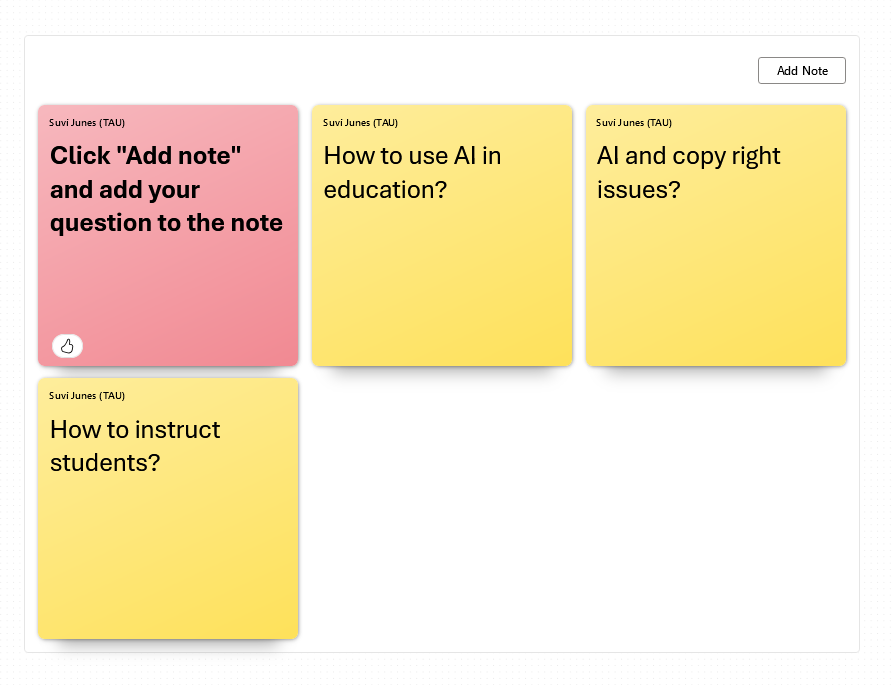Edit the "AI and copy right issues?" text
This screenshot has width=892, height=685.
coord(688,172)
